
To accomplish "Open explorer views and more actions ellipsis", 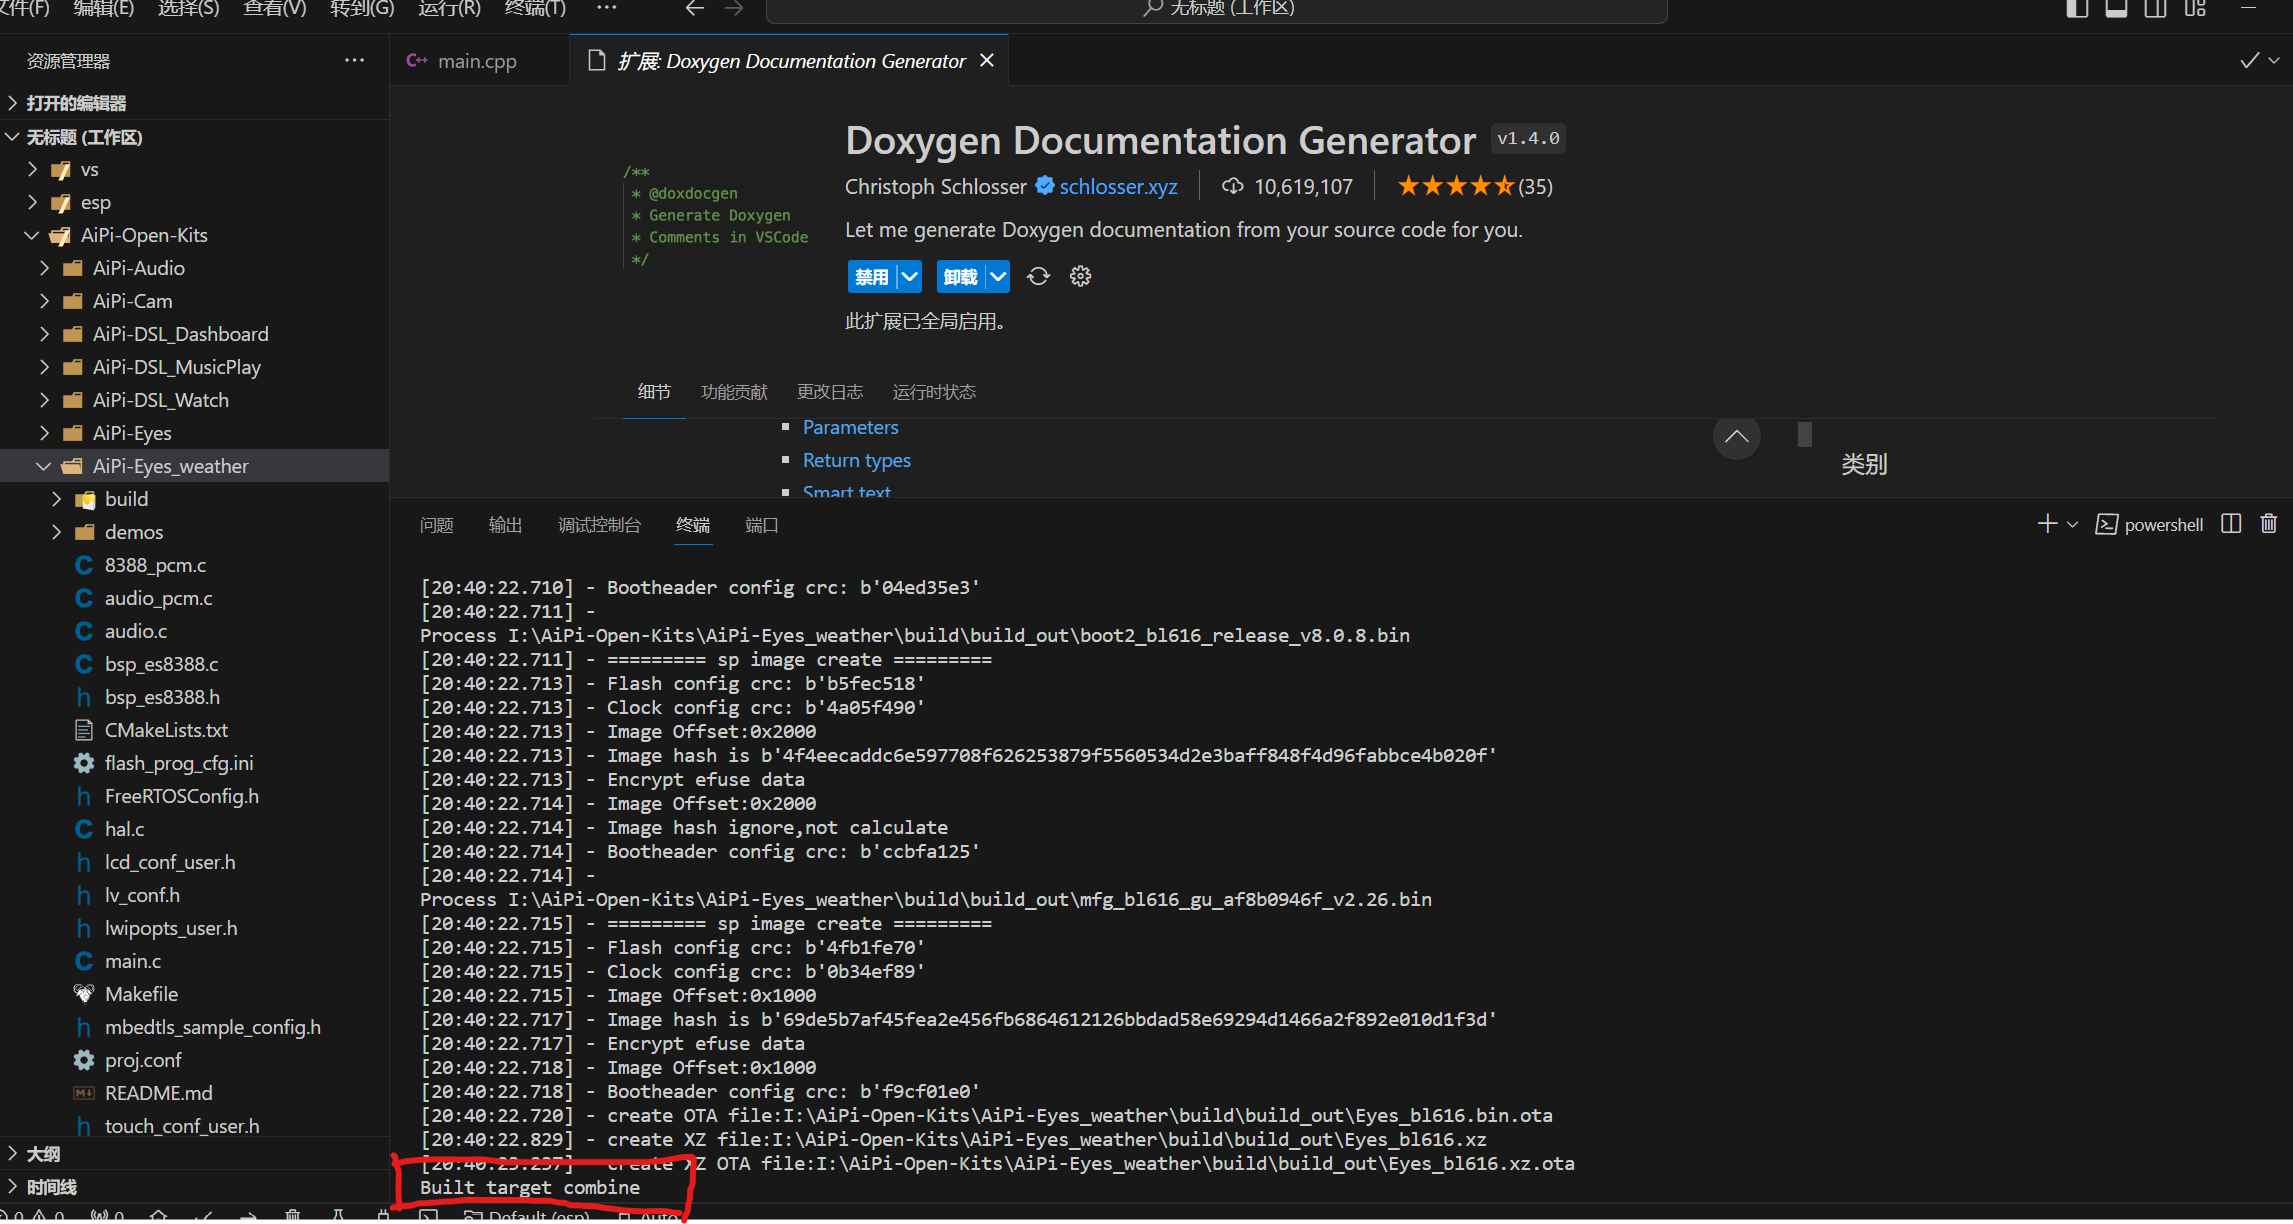I will coord(354,60).
